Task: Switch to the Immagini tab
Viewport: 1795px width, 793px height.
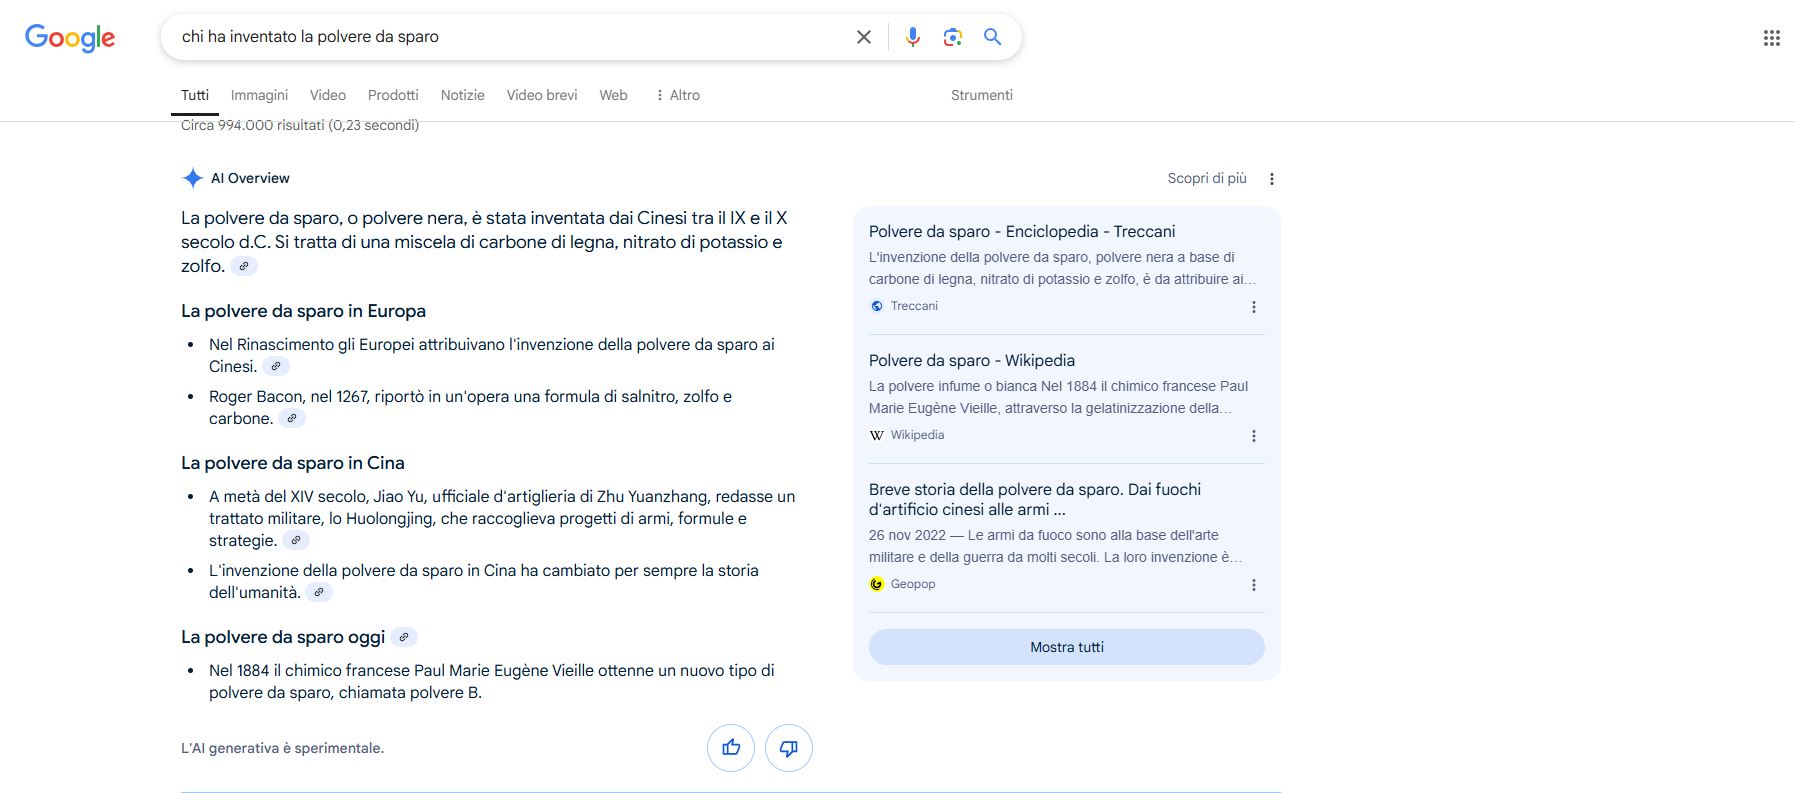Action: (x=259, y=95)
